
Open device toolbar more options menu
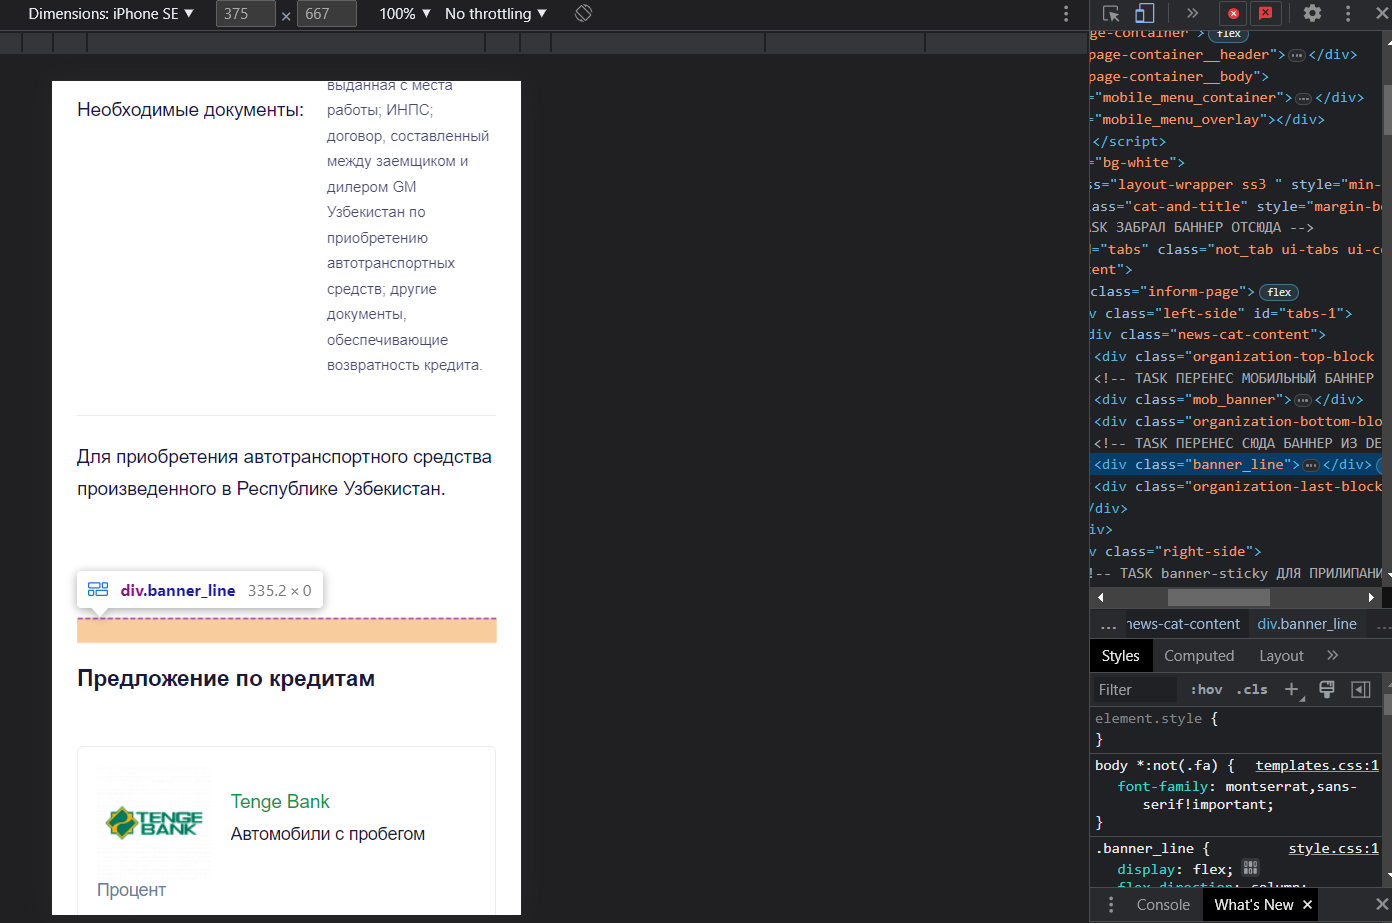(x=1066, y=13)
